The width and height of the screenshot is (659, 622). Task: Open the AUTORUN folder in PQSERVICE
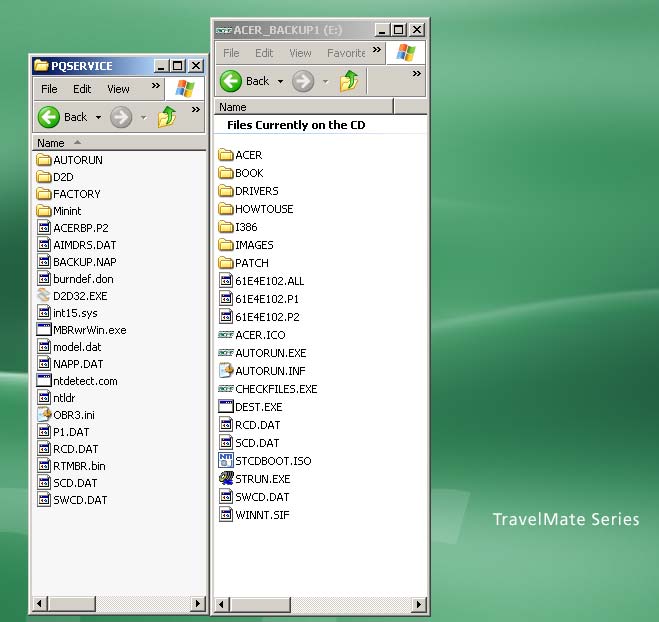coord(69,160)
